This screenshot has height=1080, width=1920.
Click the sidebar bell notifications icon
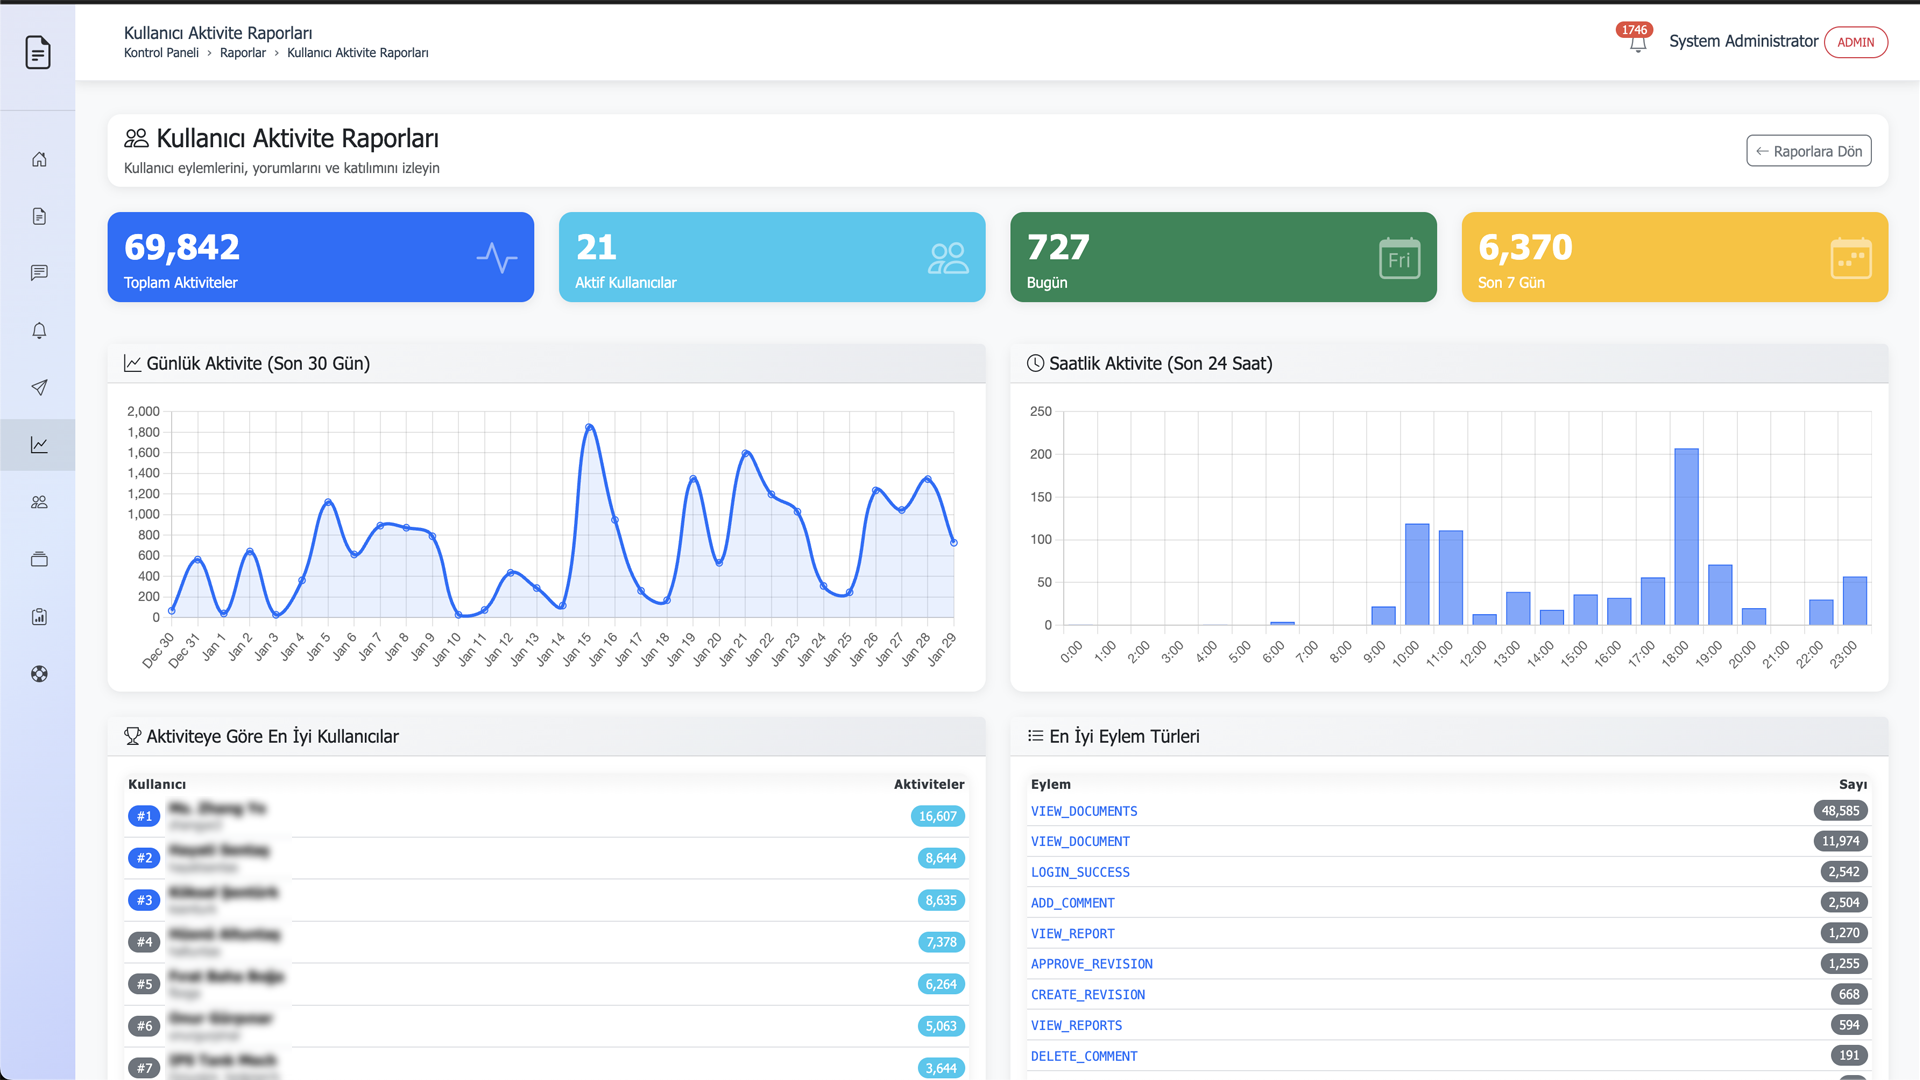click(39, 331)
